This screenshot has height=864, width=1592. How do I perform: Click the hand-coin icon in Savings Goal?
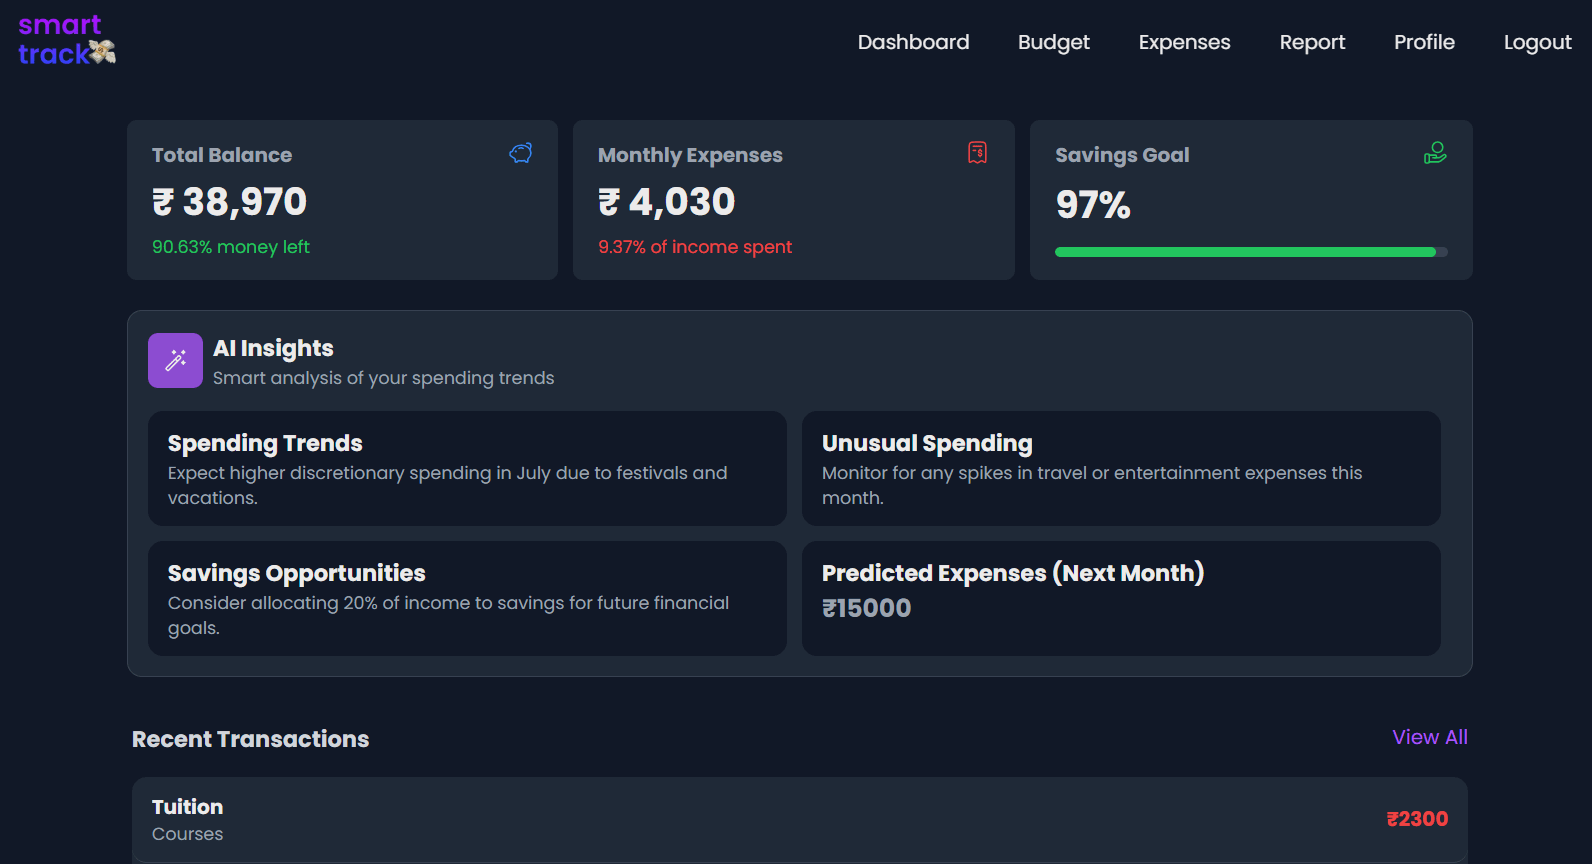[x=1435, y=153]
